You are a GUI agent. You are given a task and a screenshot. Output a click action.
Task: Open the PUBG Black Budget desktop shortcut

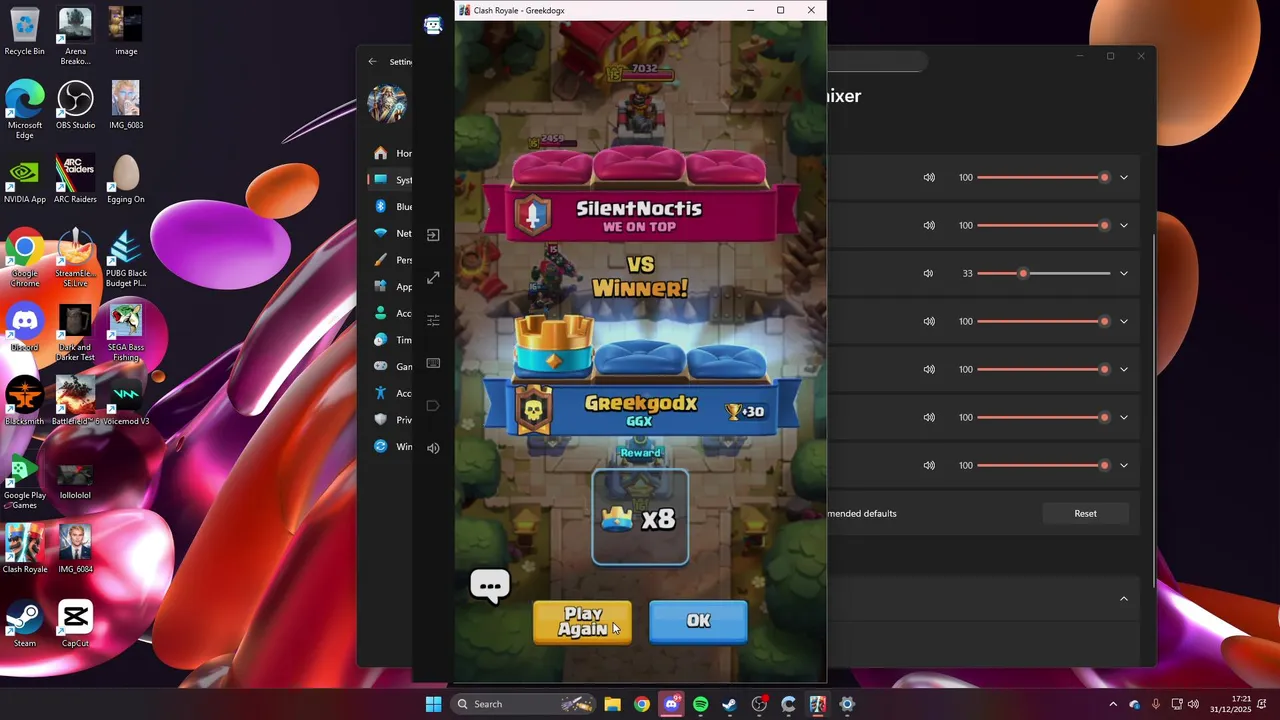point(126,257)
